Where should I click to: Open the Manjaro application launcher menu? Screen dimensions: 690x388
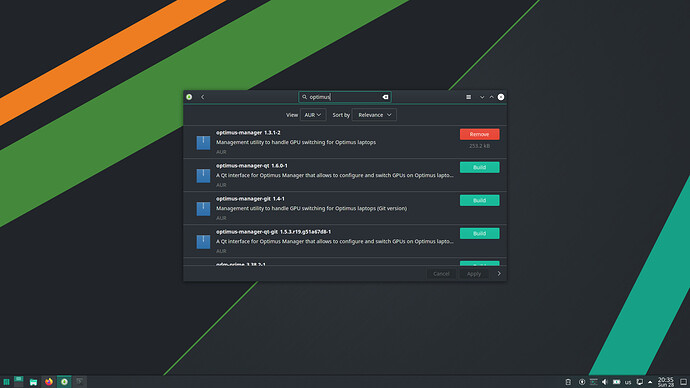coord(6,382)
